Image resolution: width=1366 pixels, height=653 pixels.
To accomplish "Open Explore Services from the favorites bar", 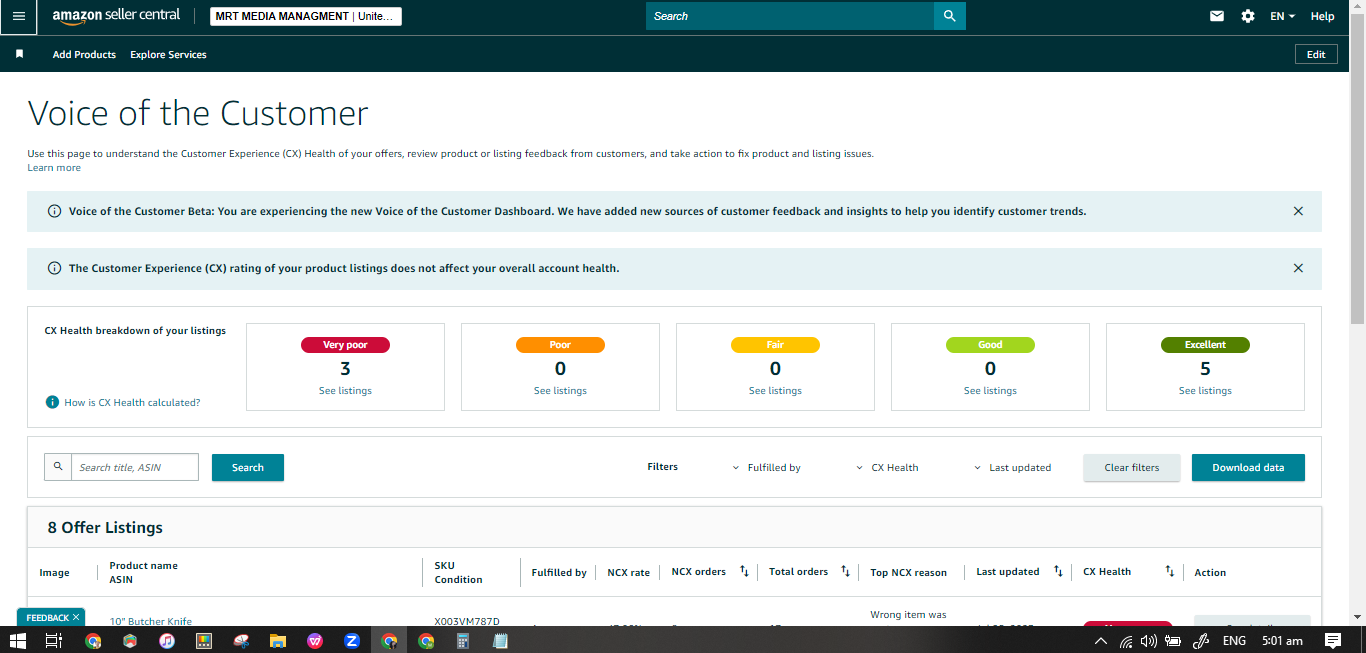I will (x=168, y=54).
